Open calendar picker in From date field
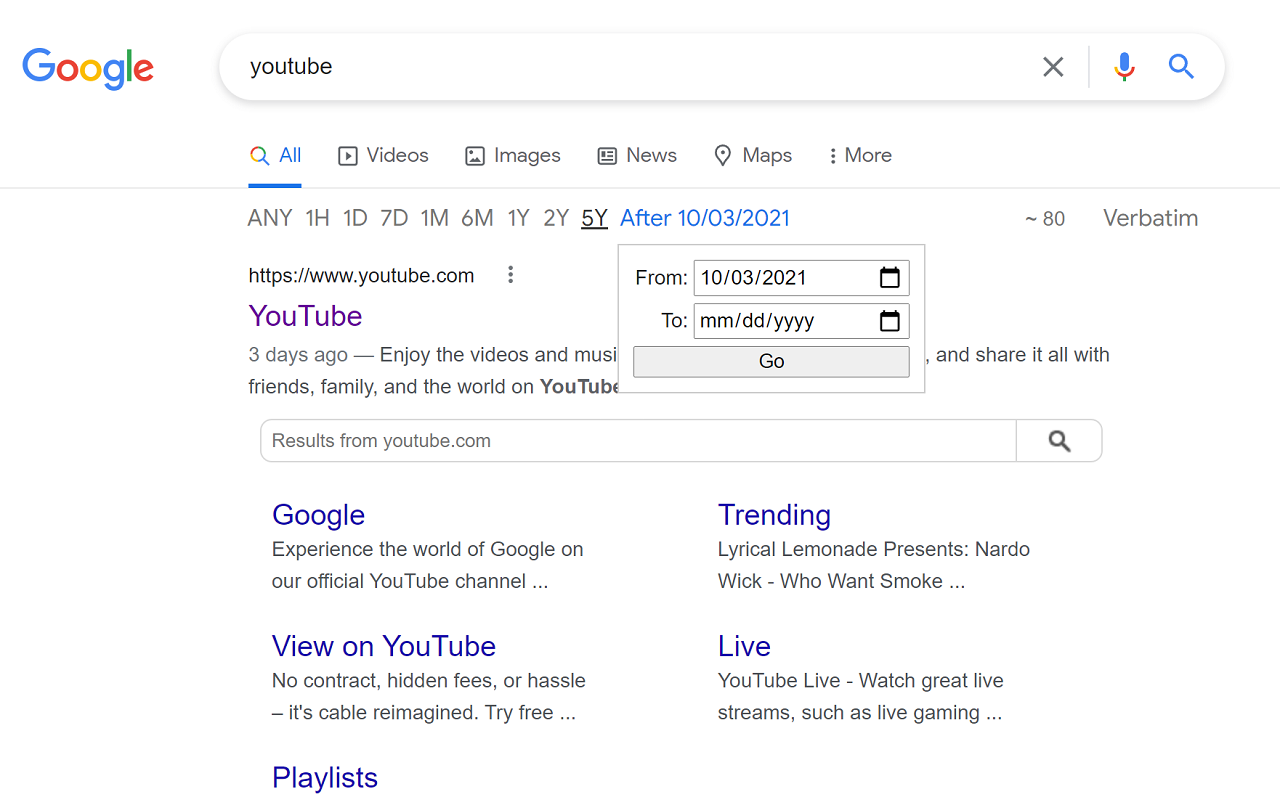This screenshot has width=1280, height=800. tap(889, 278)
